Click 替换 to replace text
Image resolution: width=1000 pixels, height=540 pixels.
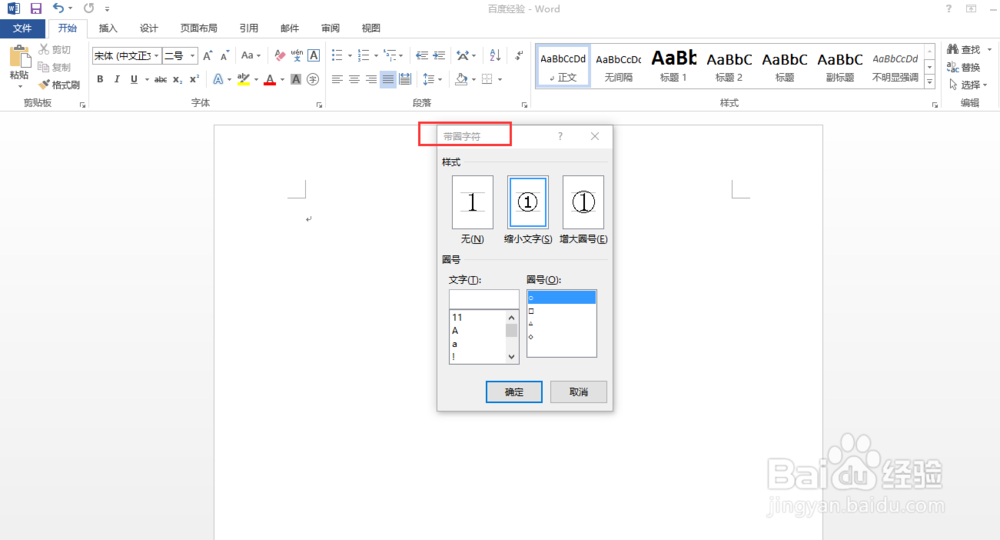[964, 67]
